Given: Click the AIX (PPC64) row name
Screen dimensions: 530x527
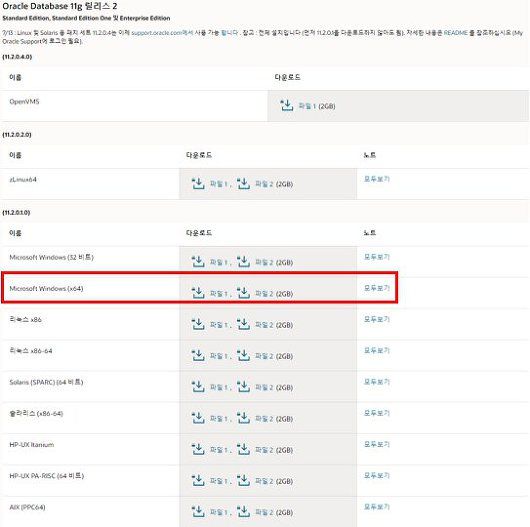Looking at the screenshot, I should point(27,507).
